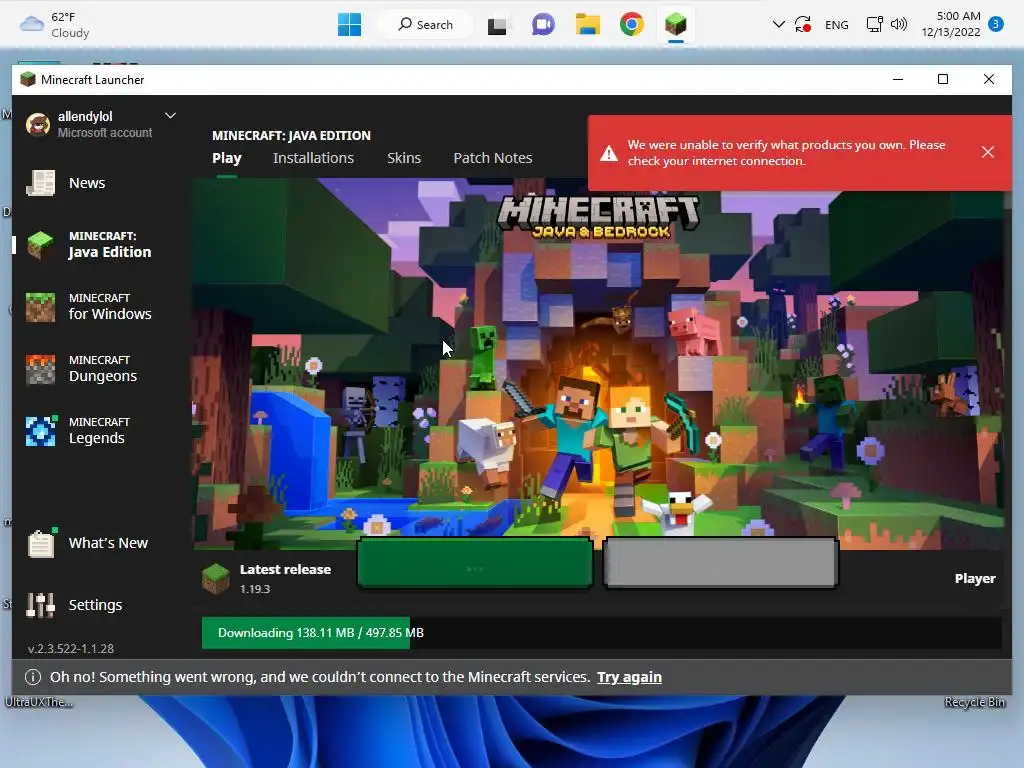1024x768 pixels.
Task: Select the Settings label in the sidebar
Action: [95, 605]
